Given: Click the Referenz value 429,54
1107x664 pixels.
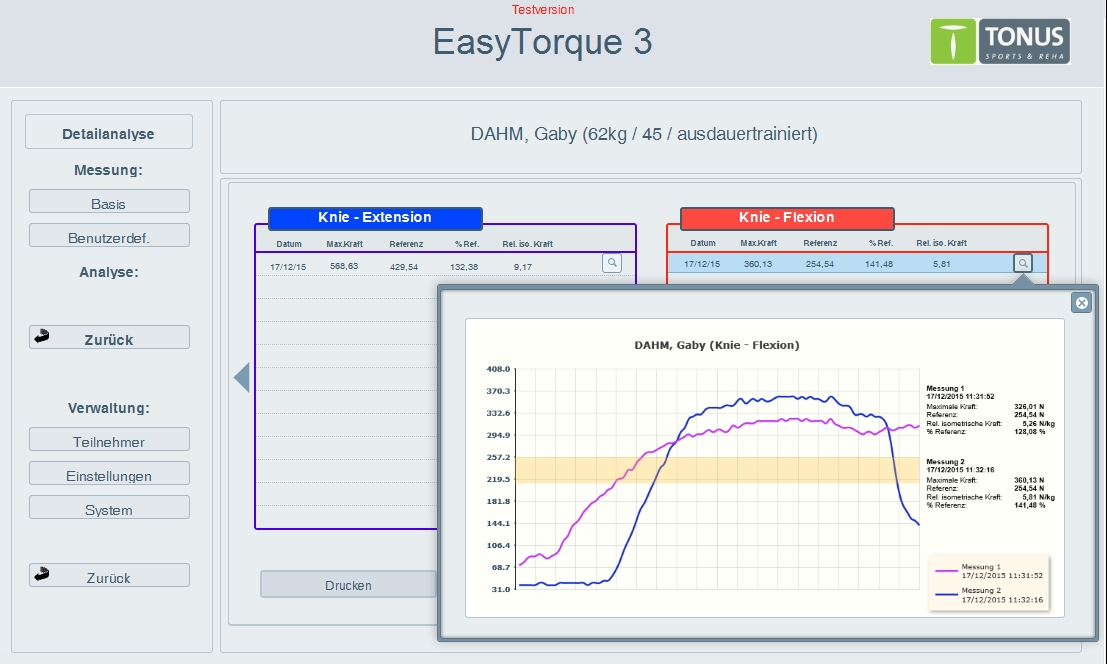Looking at the screenshot, I should [404, 267].
